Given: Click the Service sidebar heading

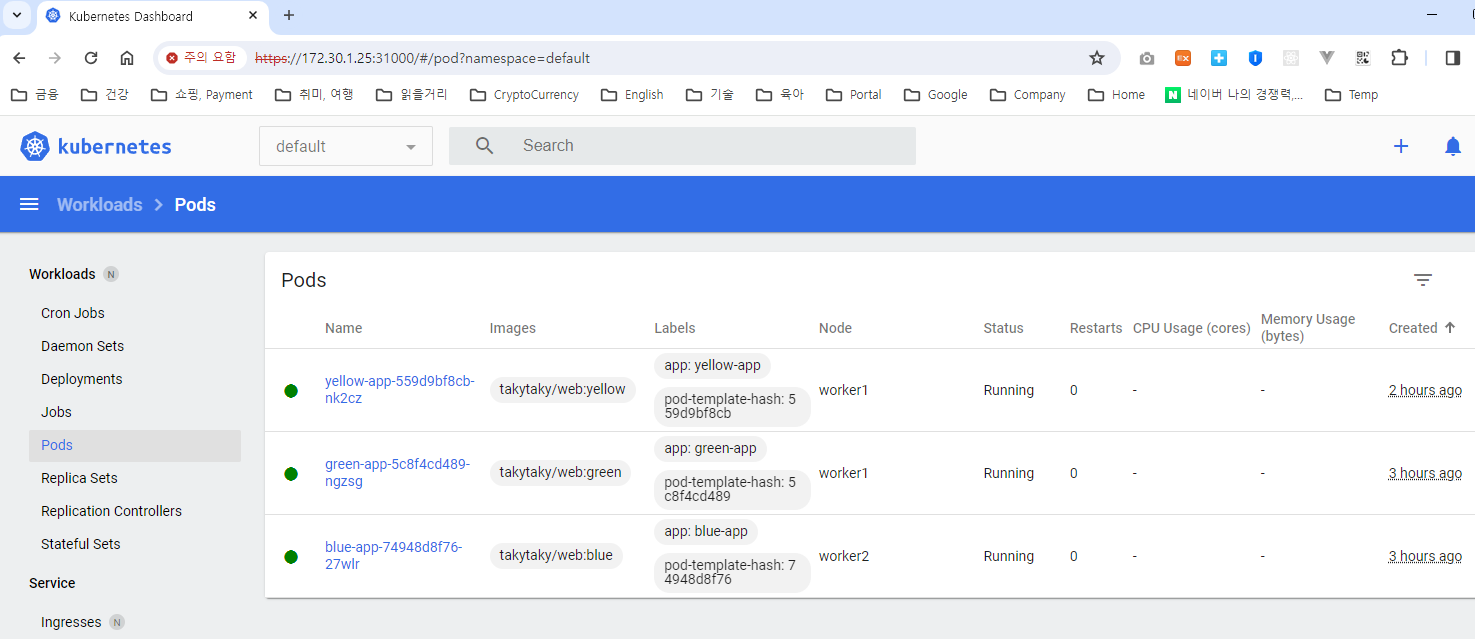Looking at the screenshot, I should [x=52, y=583].
